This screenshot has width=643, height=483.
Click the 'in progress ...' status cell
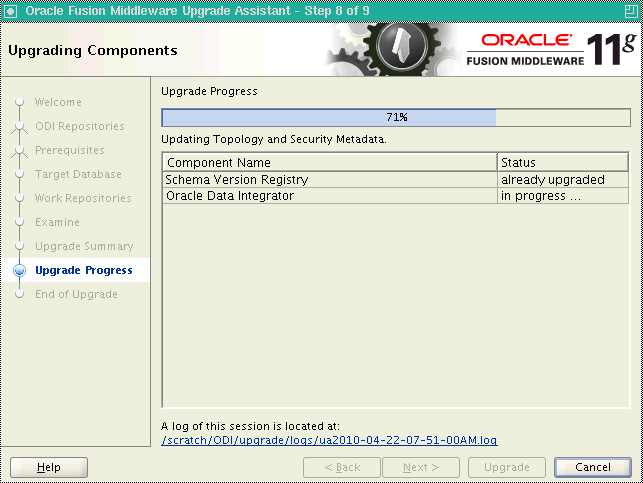tap(563, 196)
